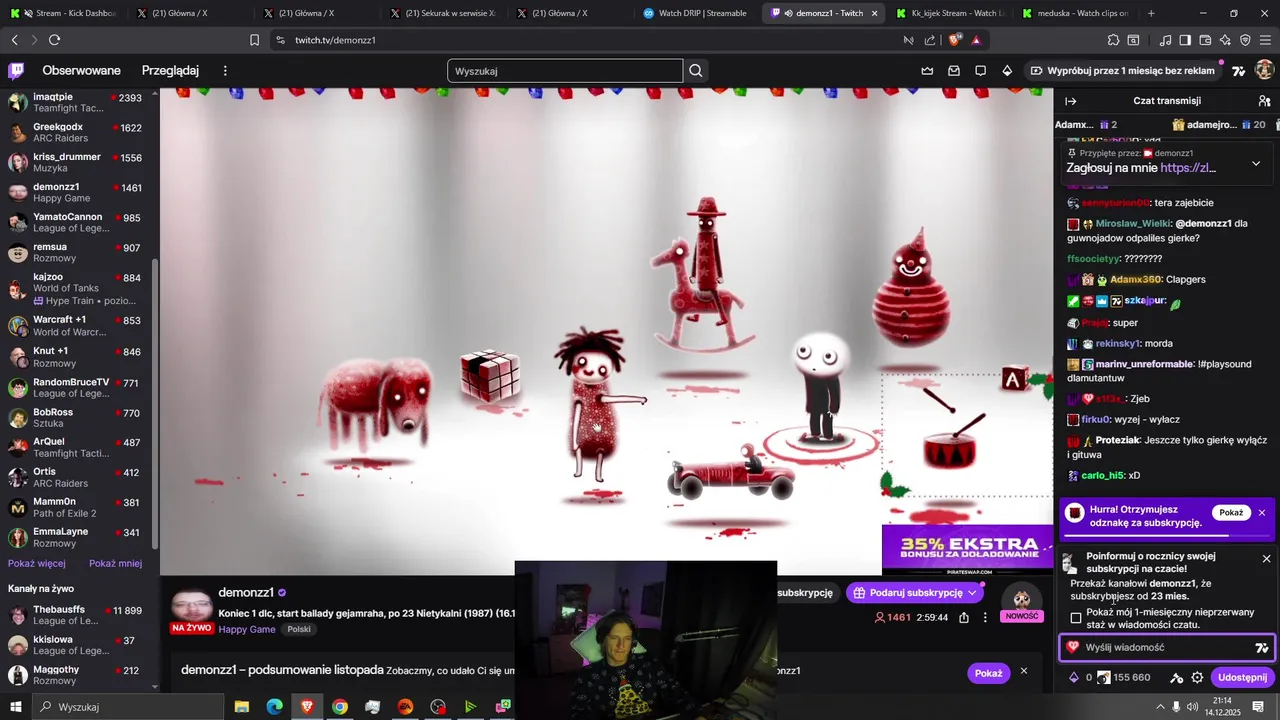Click Brave VPN shield icon
This screenshot has height=720, width=1280.
(x=1245, y=40)
